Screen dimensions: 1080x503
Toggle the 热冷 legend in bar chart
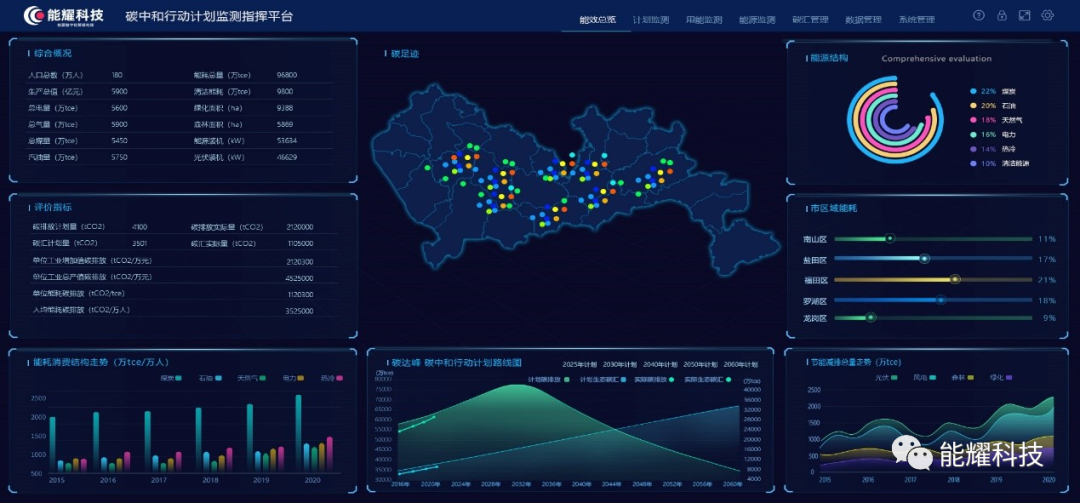pyautogui.click(x=332, y=379)
